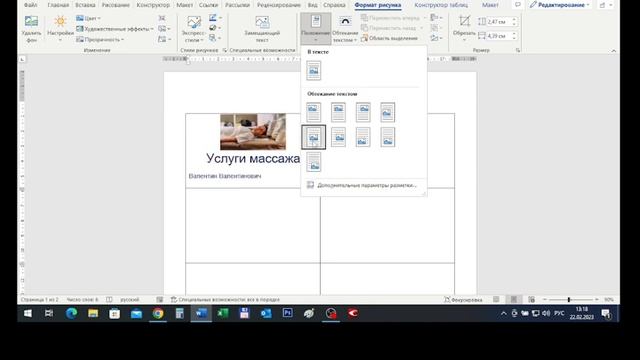Switch to the Конструктор таблиц tab
The height and width of the screenshot is (360, 640).
pos(441,5)
